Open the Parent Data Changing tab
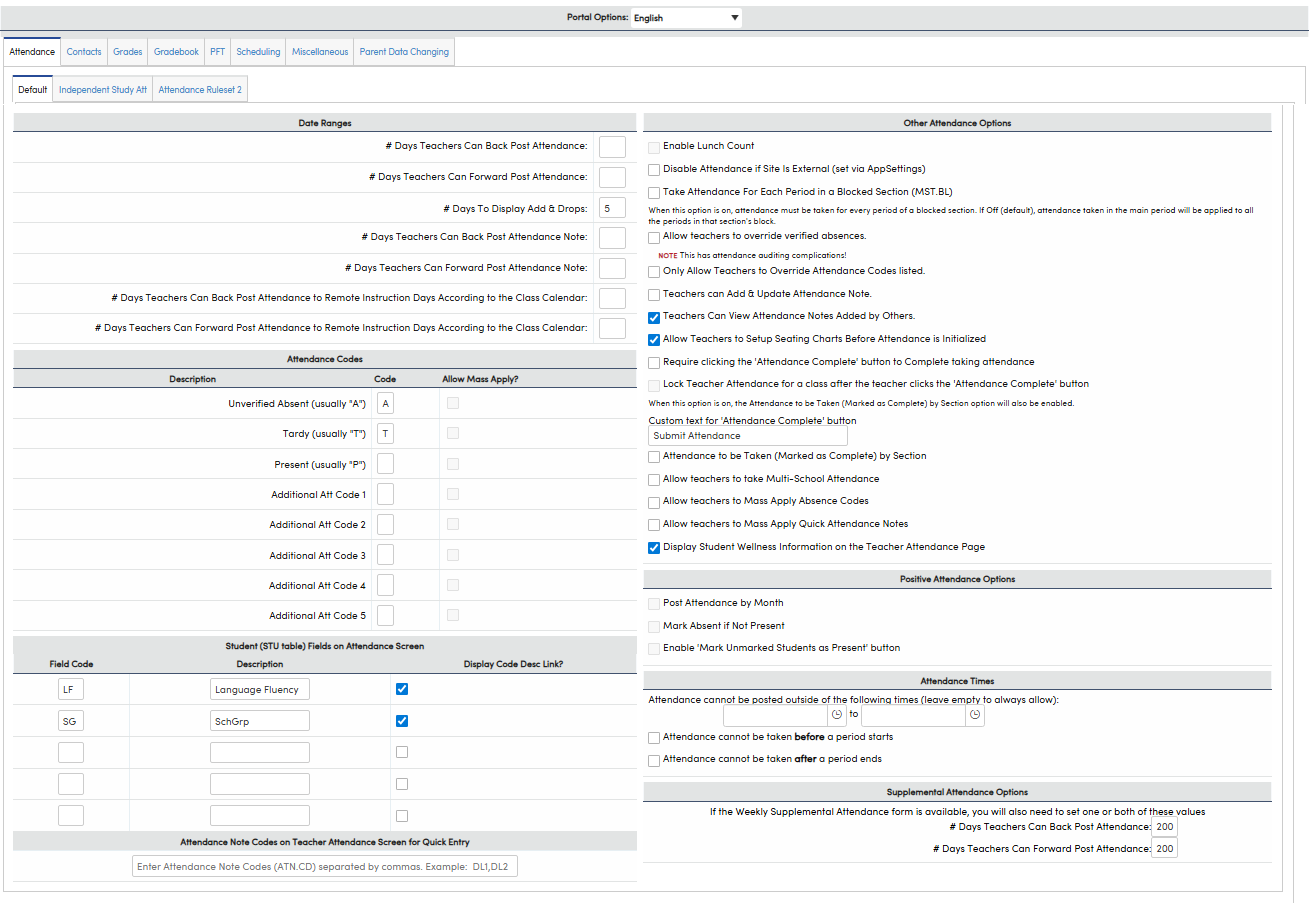This screenshot has height=903, width=1309. tap(404, 52)
